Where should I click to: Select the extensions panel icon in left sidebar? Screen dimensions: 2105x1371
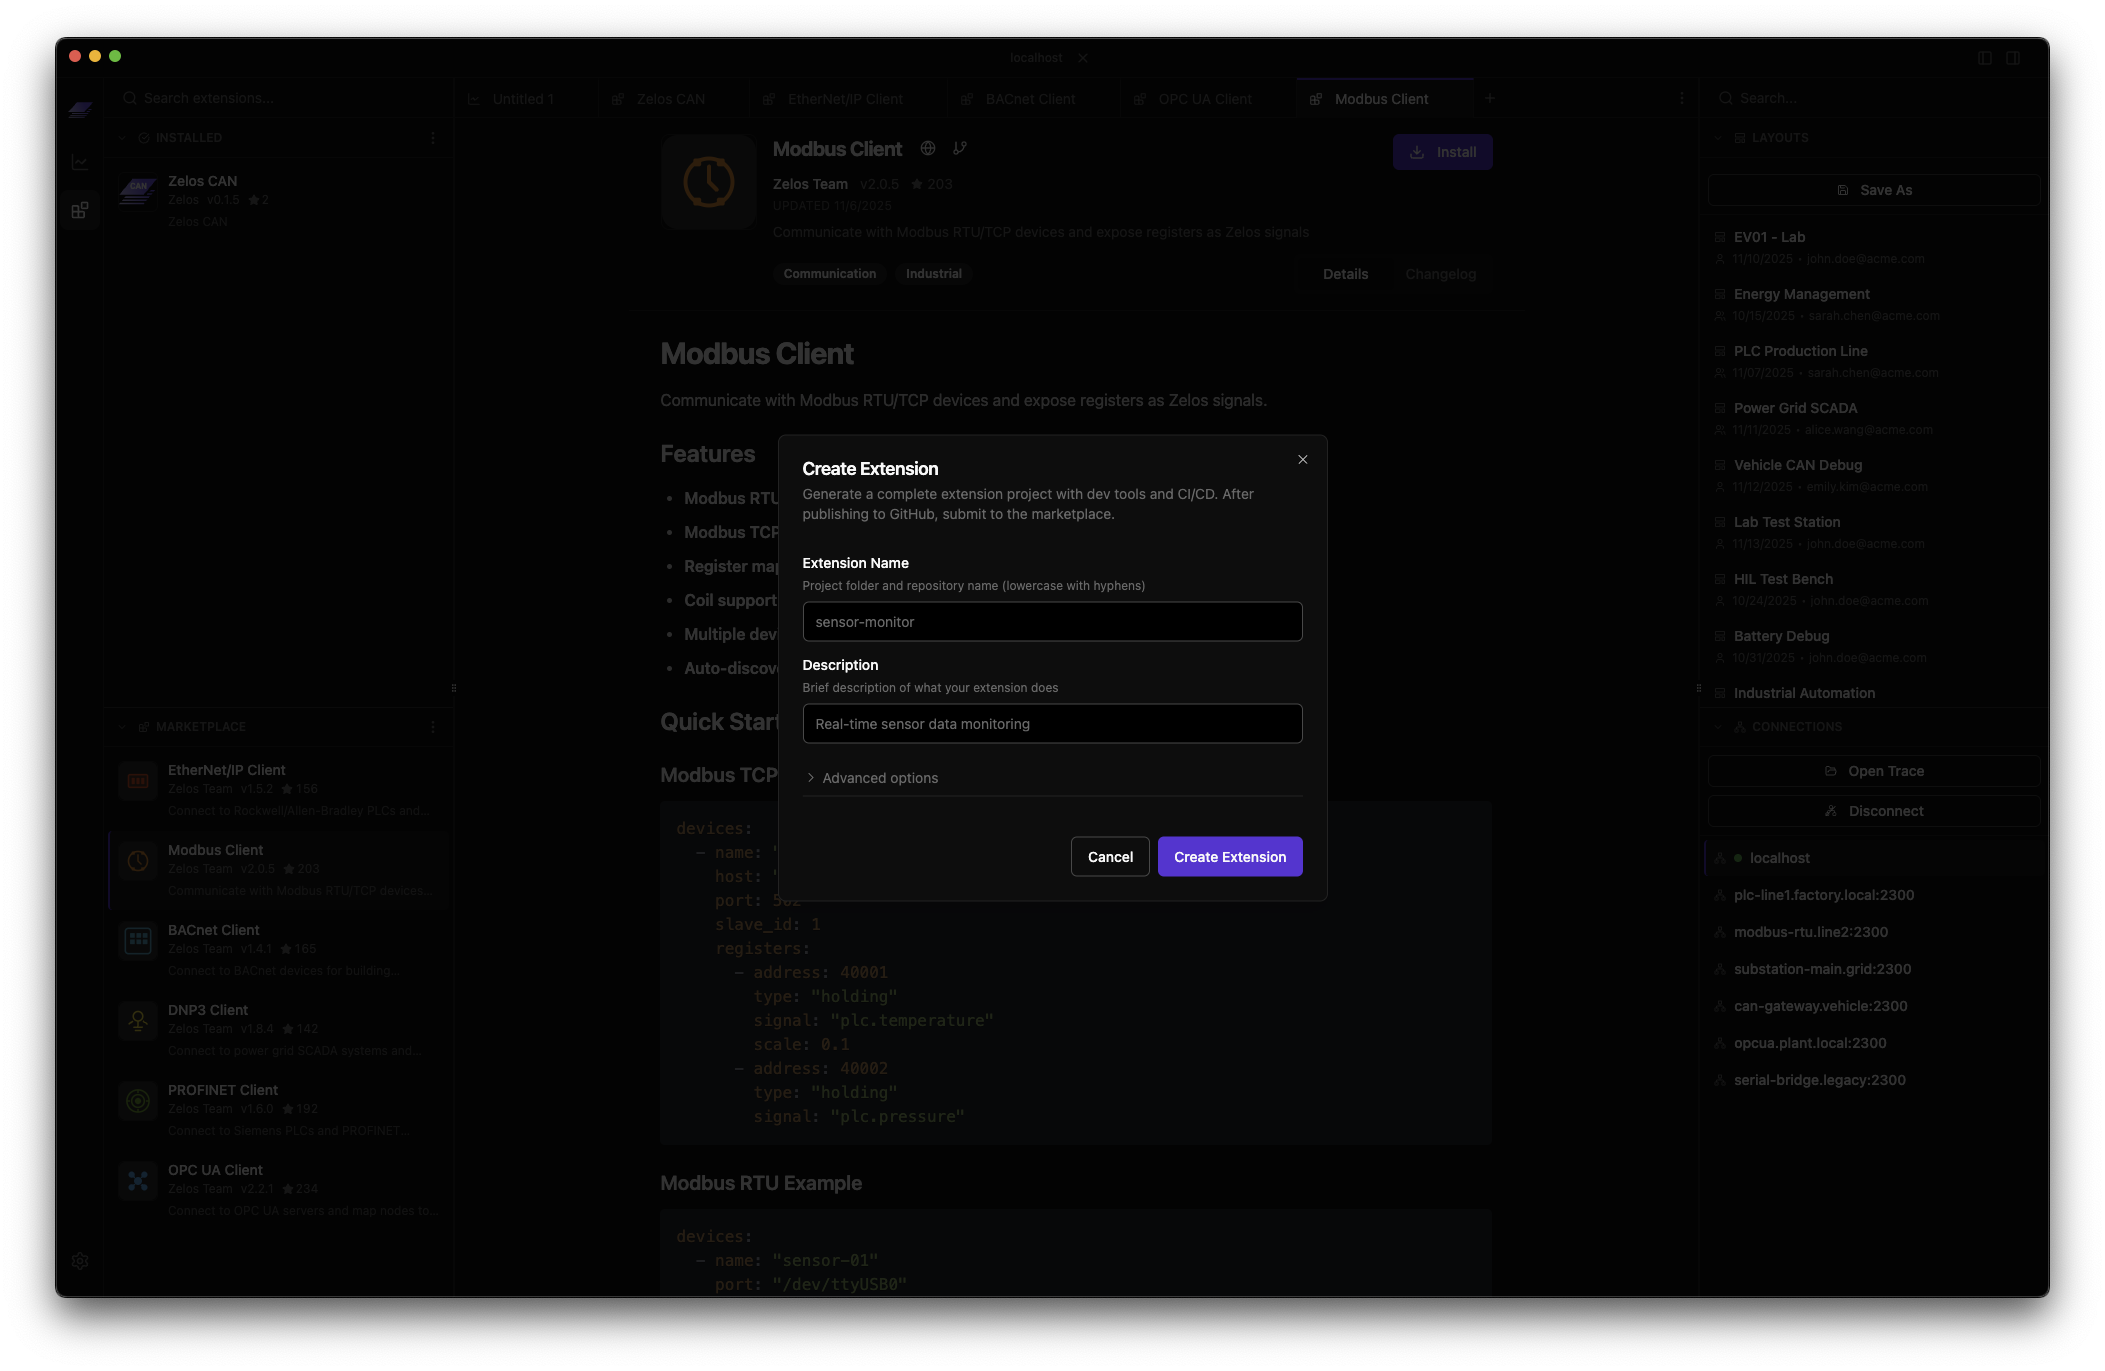coord(80,210)
